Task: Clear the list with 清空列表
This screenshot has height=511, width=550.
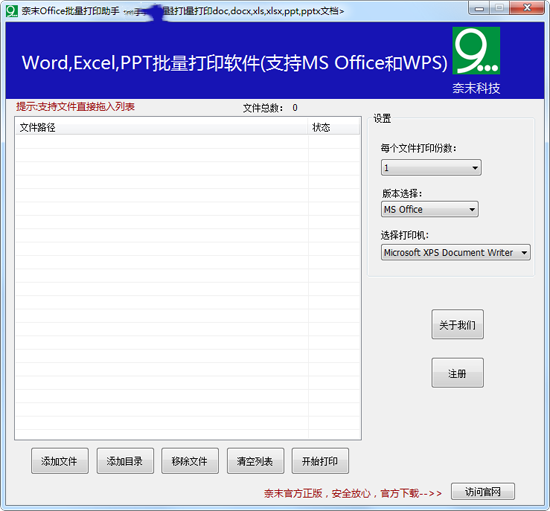Action: click(255, 461)
